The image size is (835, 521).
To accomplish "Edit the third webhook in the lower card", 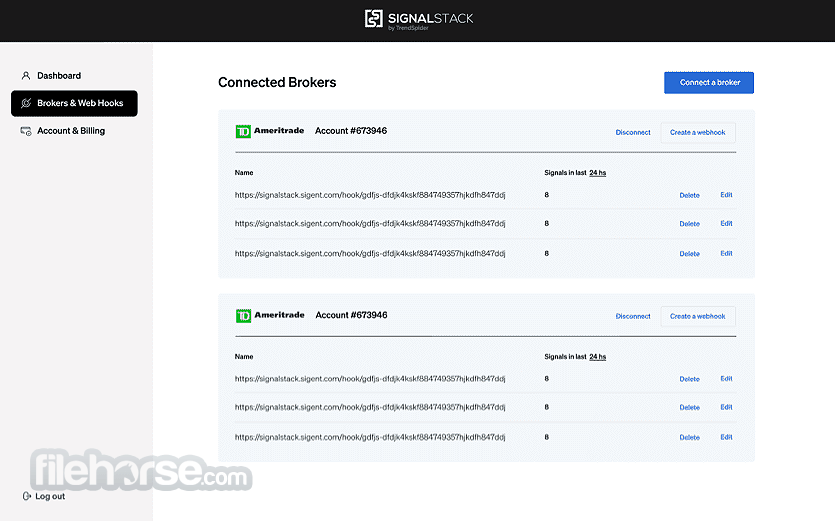I will click(x=726, y=437).
